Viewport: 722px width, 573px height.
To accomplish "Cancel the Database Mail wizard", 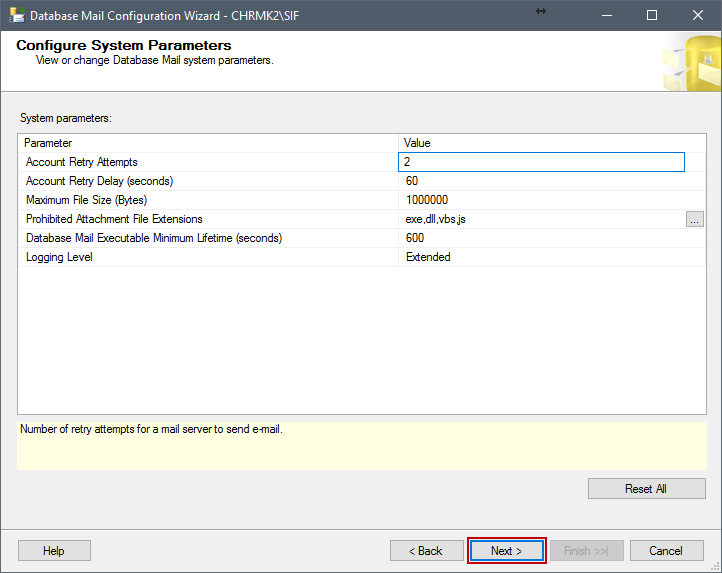I will pos(666,551).
